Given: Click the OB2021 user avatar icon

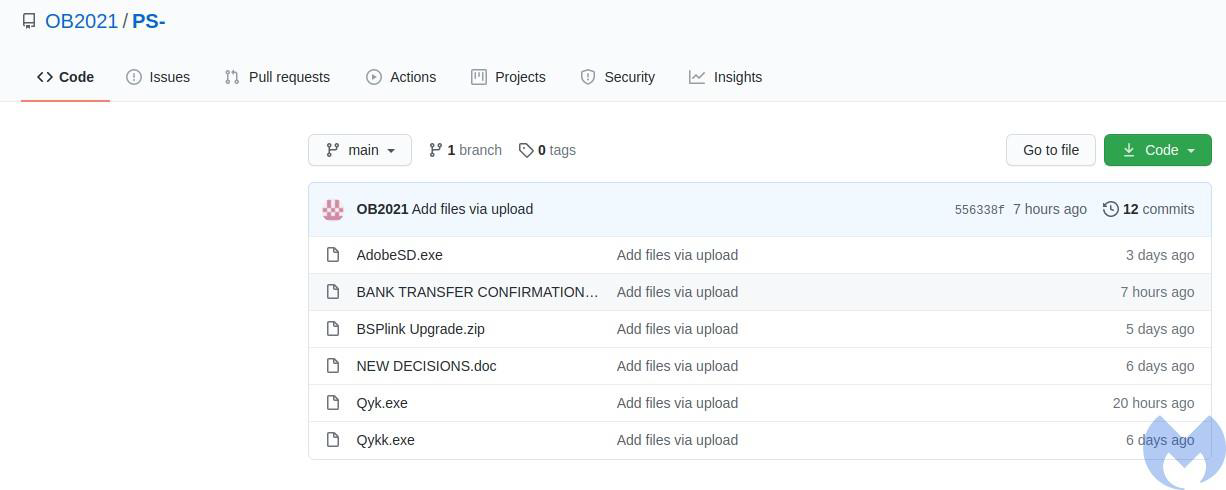Looking at the screenshot, I should (333, 209).
